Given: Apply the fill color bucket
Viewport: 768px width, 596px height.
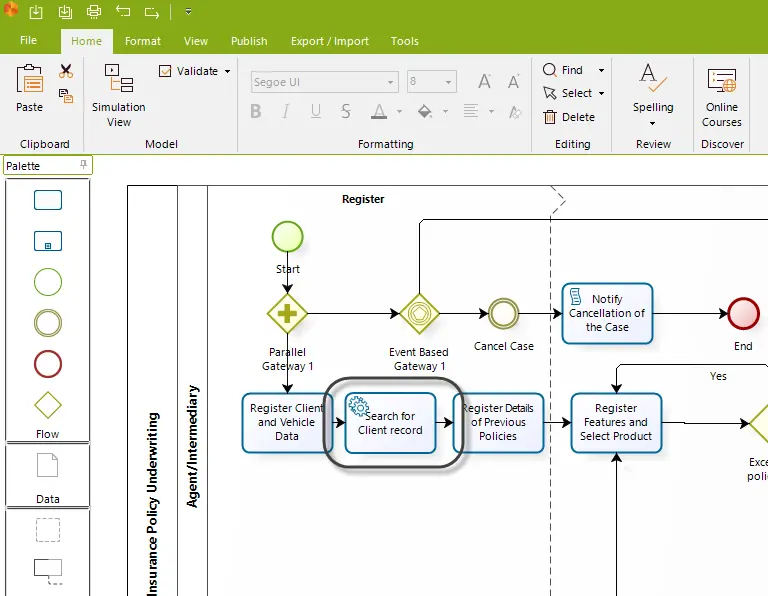Looking at the screenshot, I should [x=424, y=112].
